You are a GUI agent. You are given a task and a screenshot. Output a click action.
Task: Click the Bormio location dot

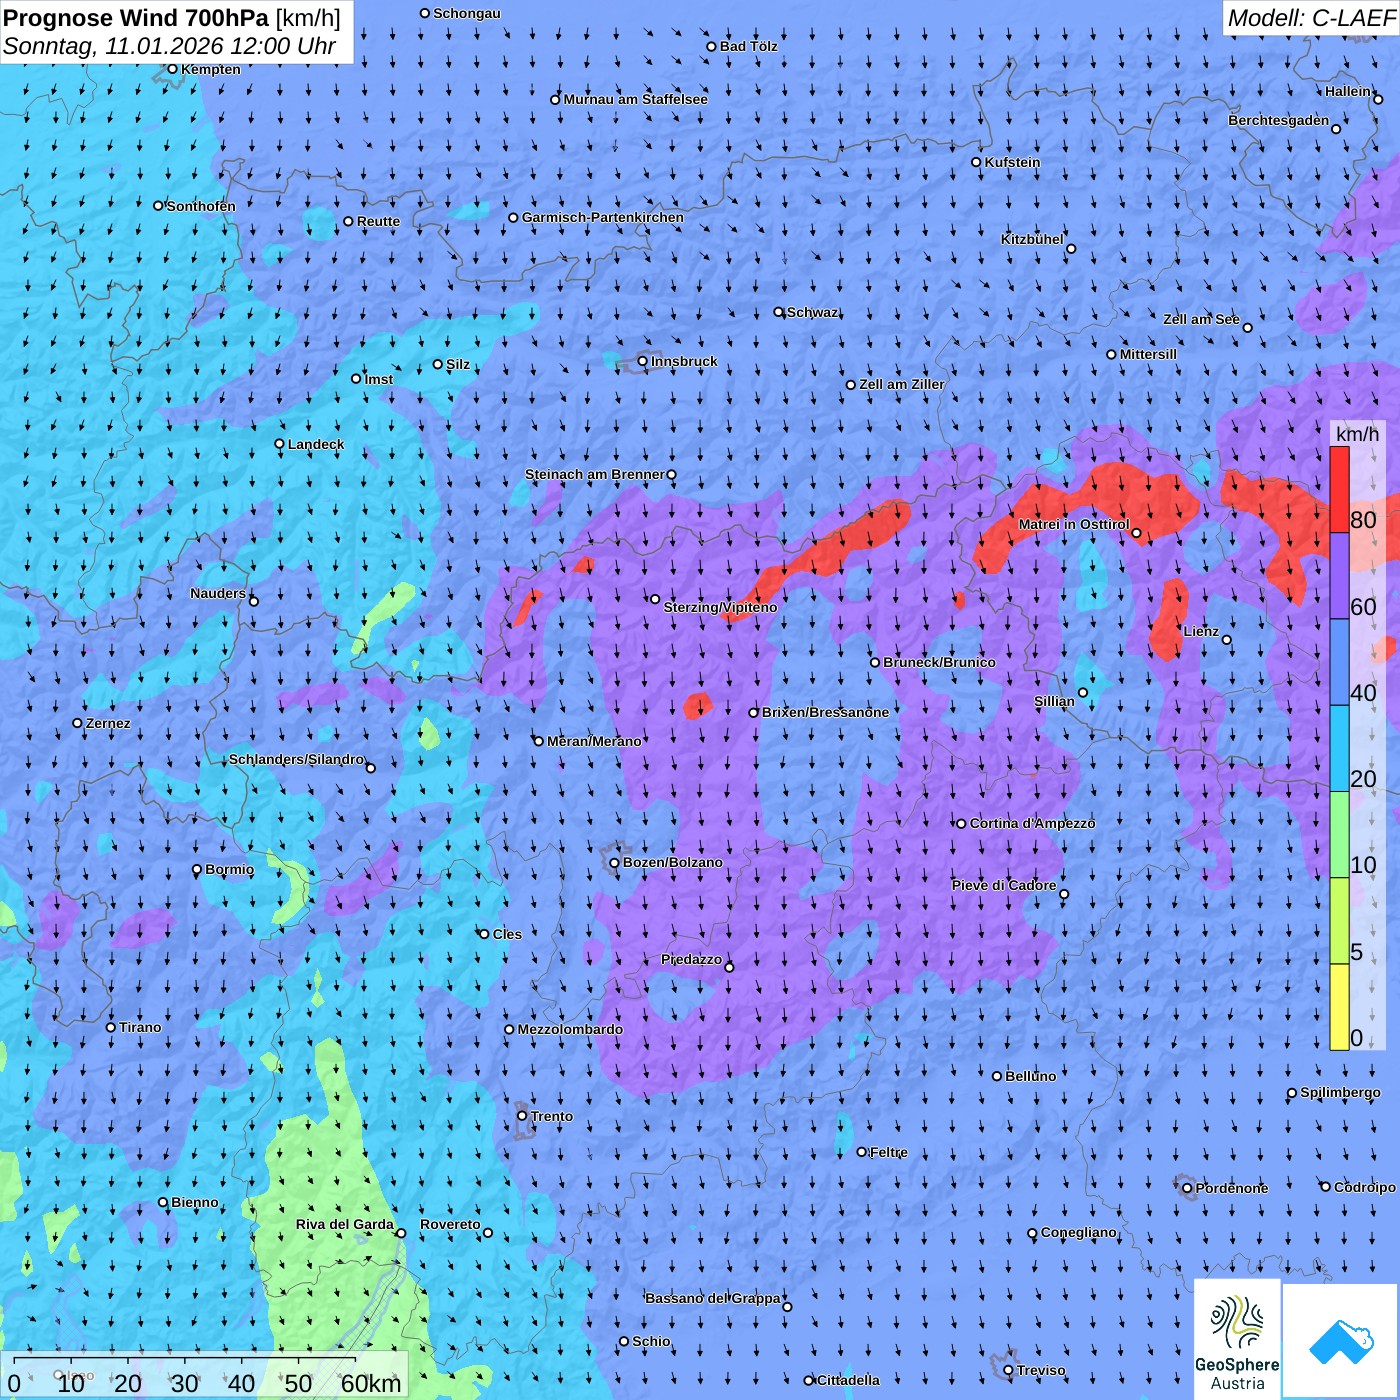pyautogui.click(x=197, y=869)
